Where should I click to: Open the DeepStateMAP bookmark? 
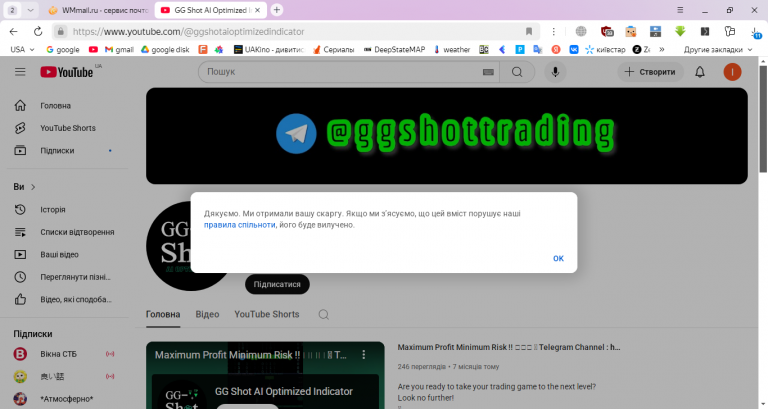coord(394,49)
